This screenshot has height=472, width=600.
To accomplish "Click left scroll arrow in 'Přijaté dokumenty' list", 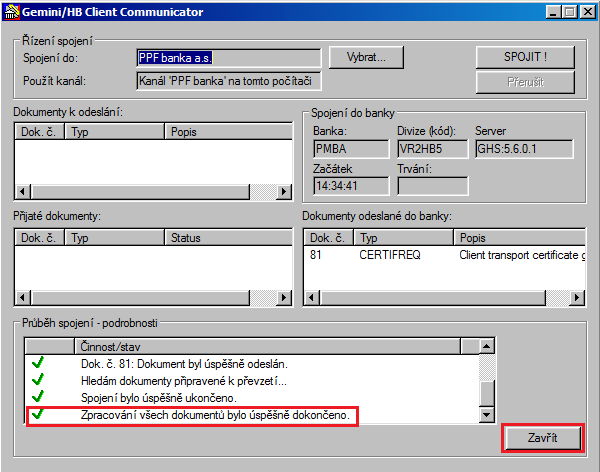I will tap(23, 297).
